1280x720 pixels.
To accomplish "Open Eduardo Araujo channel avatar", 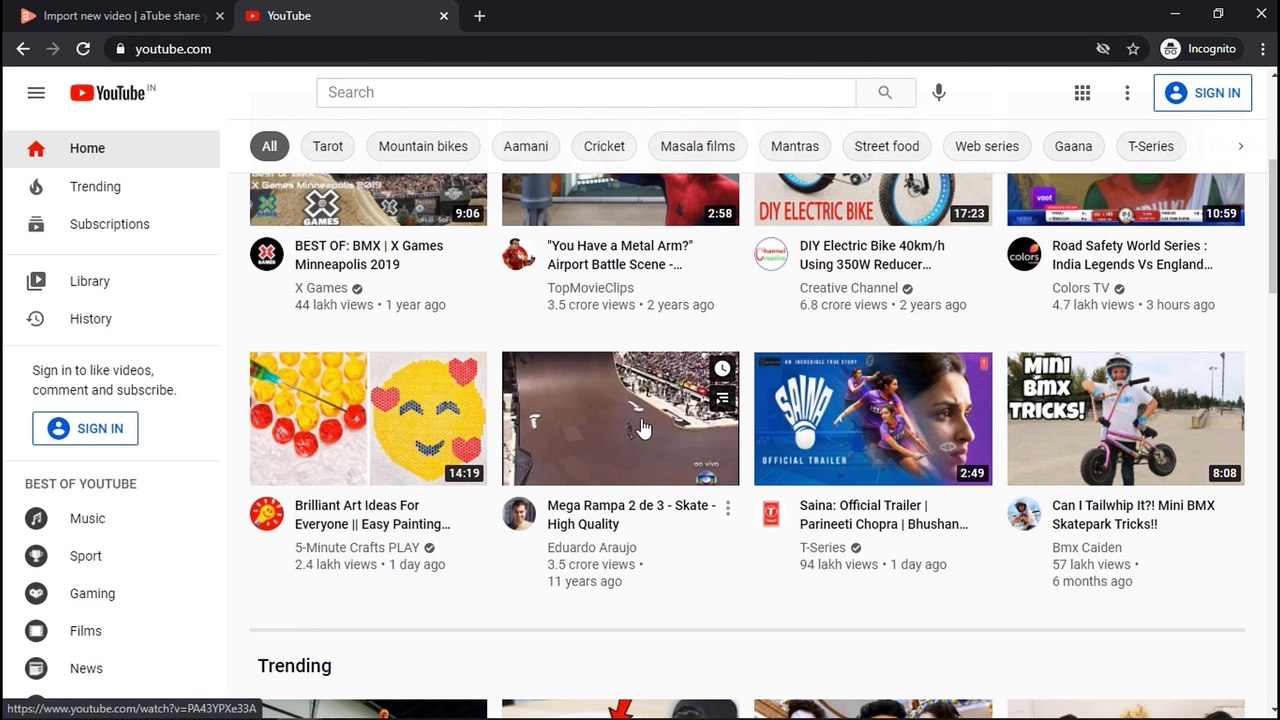I will coord(519,514).
